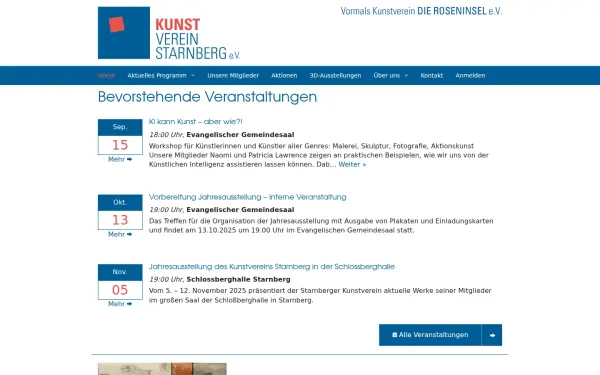This screenshot has height=375, width=600.
Task: Open event 'KI kann Kunst – aber wie?!'
Action: [x=196, y=122]
